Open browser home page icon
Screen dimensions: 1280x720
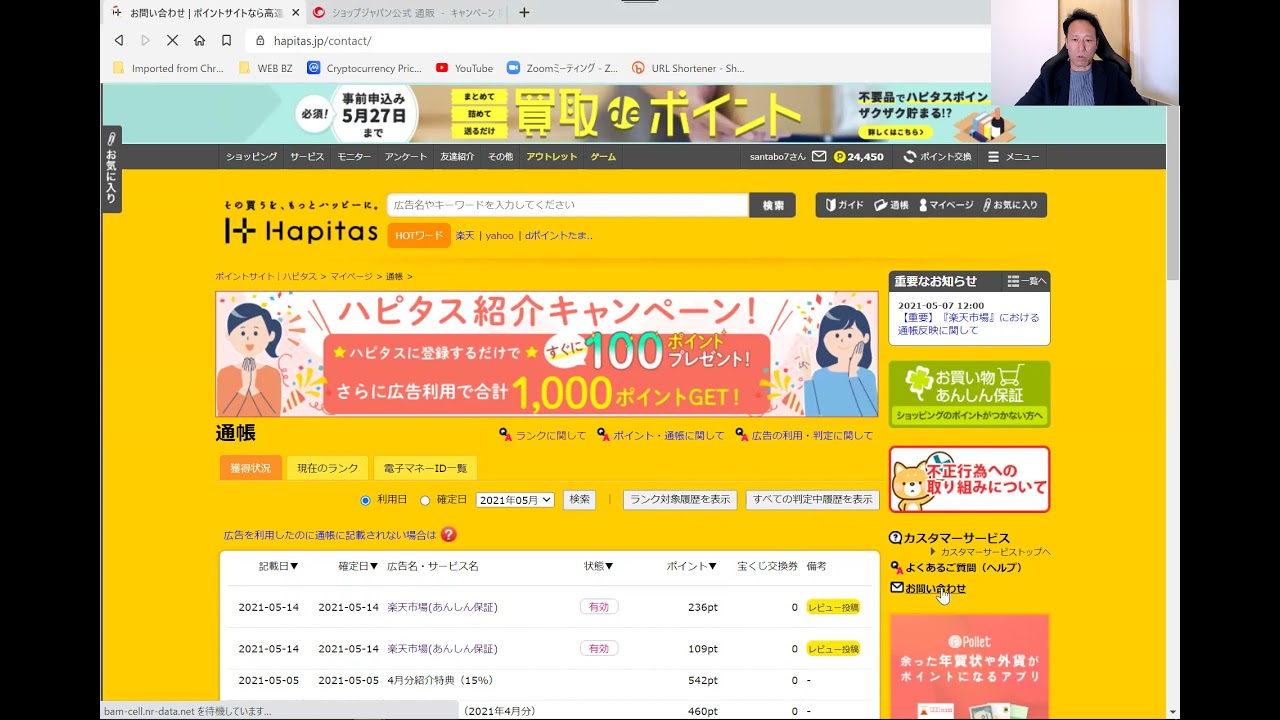tap(199, 40)
